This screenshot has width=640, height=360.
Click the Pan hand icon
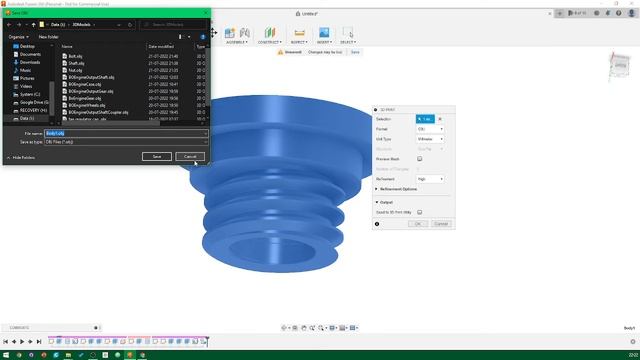pyautogui.click(x=304, y=328)
